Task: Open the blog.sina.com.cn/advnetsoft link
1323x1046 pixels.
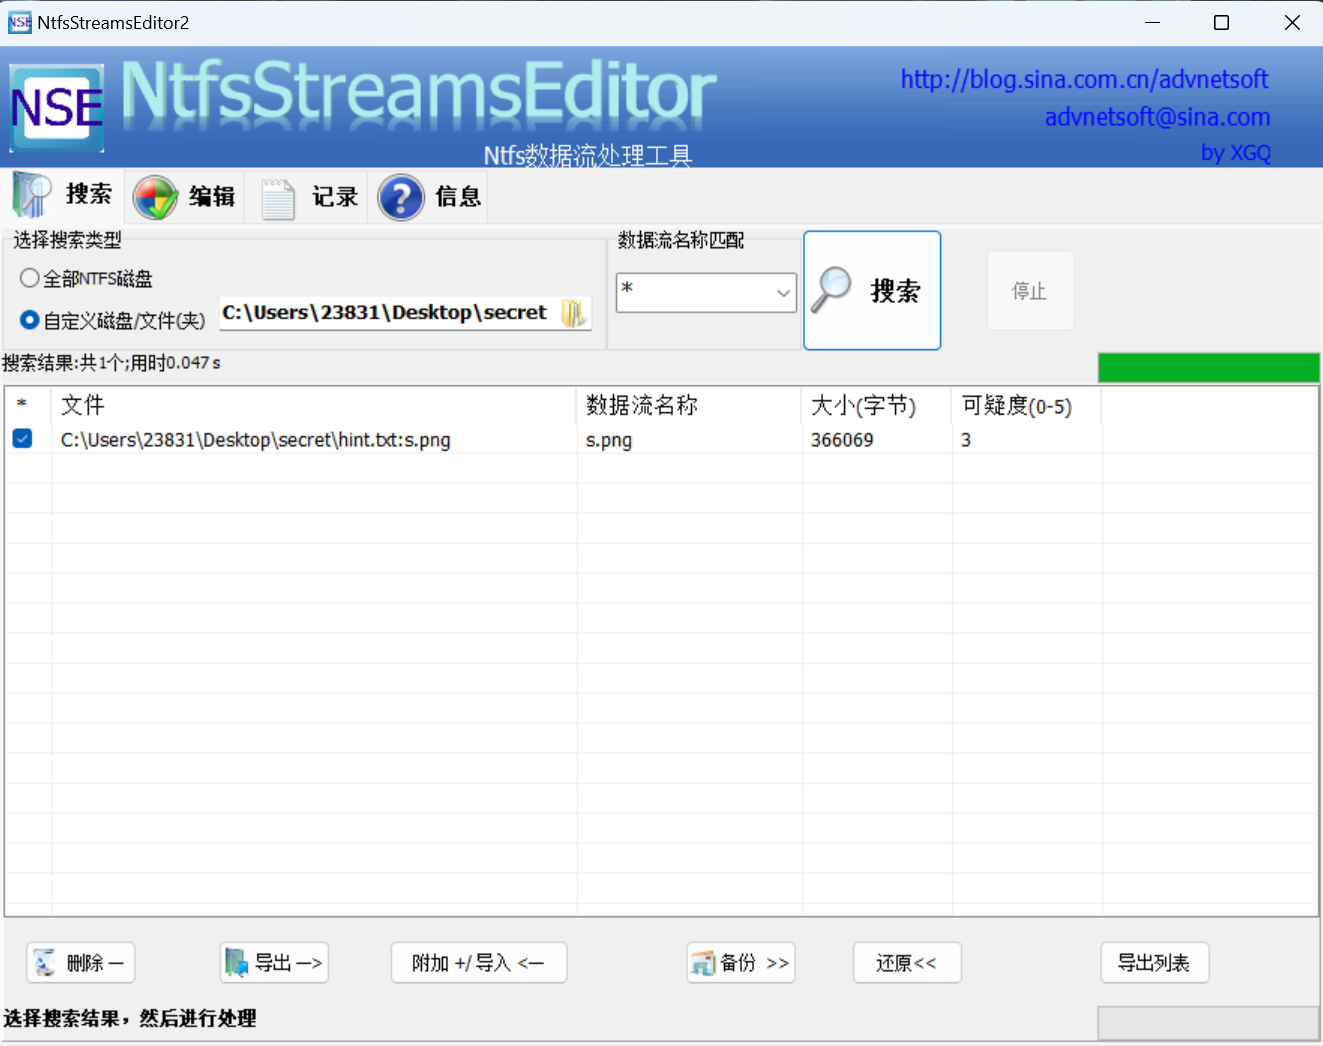Action: coord(1084,79)
